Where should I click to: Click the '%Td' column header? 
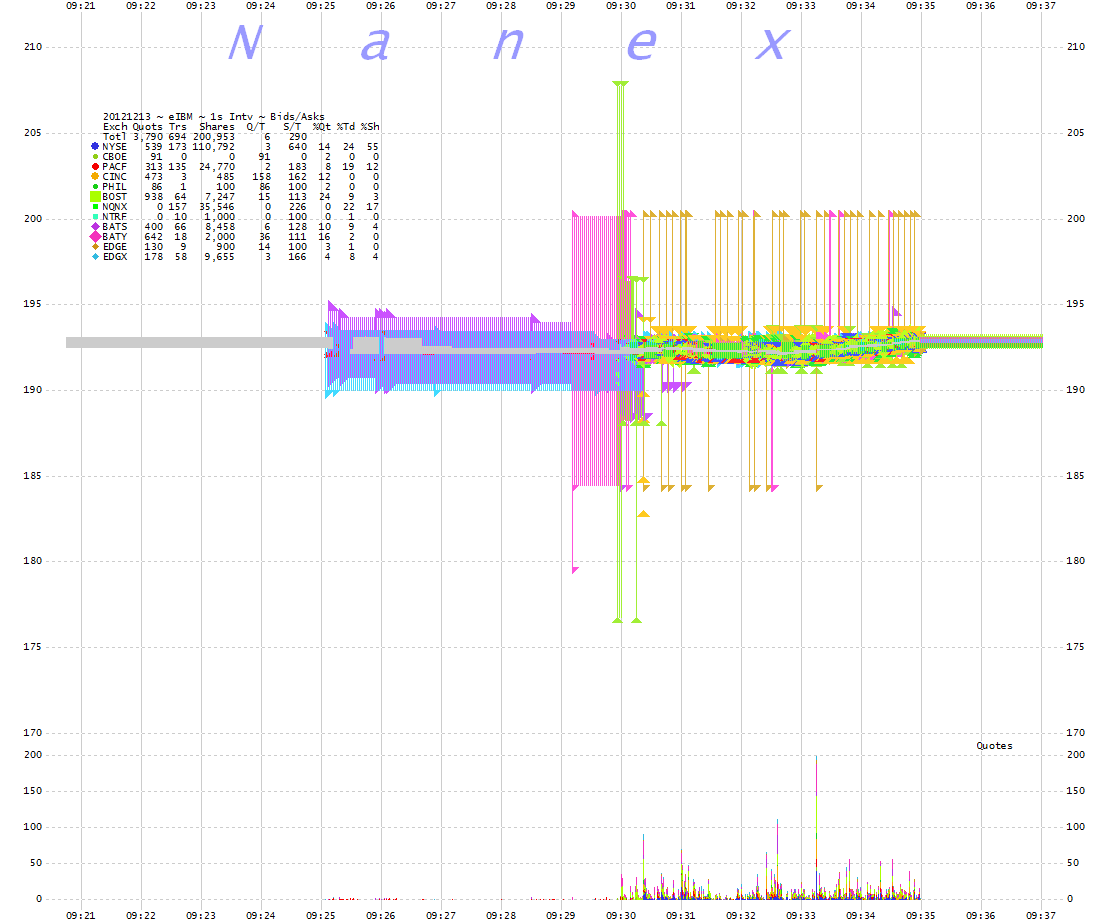[x=346, y=127]
